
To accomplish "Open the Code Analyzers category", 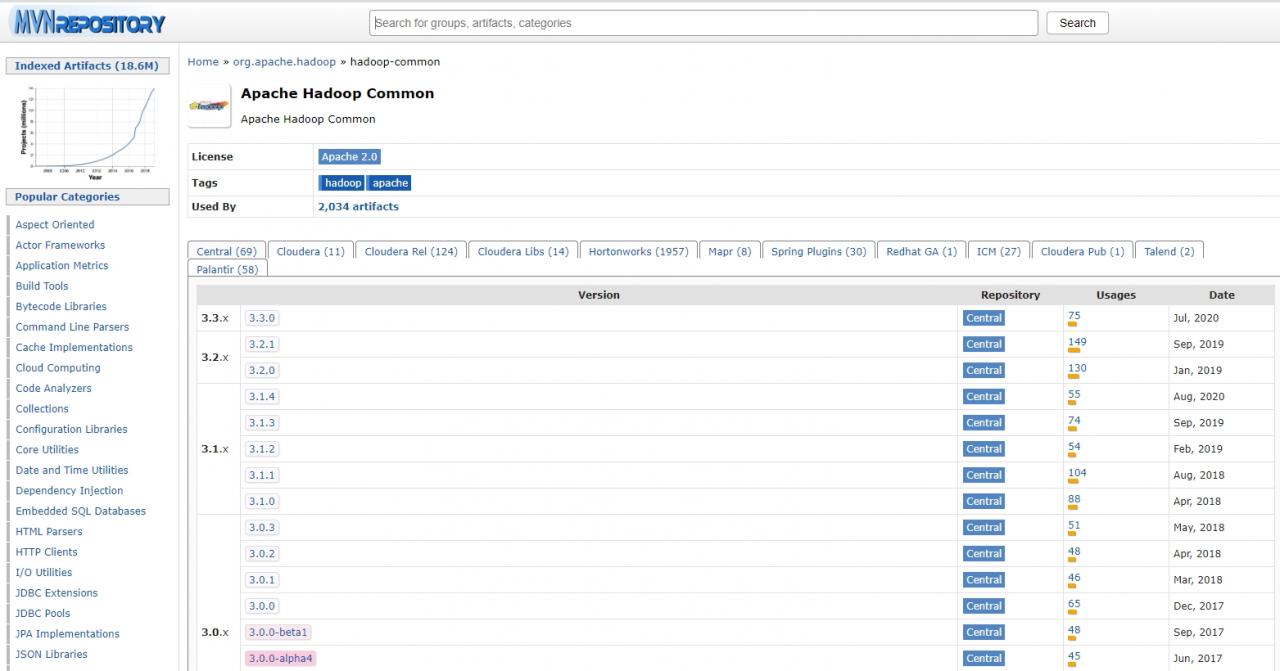I will [53, 389].
